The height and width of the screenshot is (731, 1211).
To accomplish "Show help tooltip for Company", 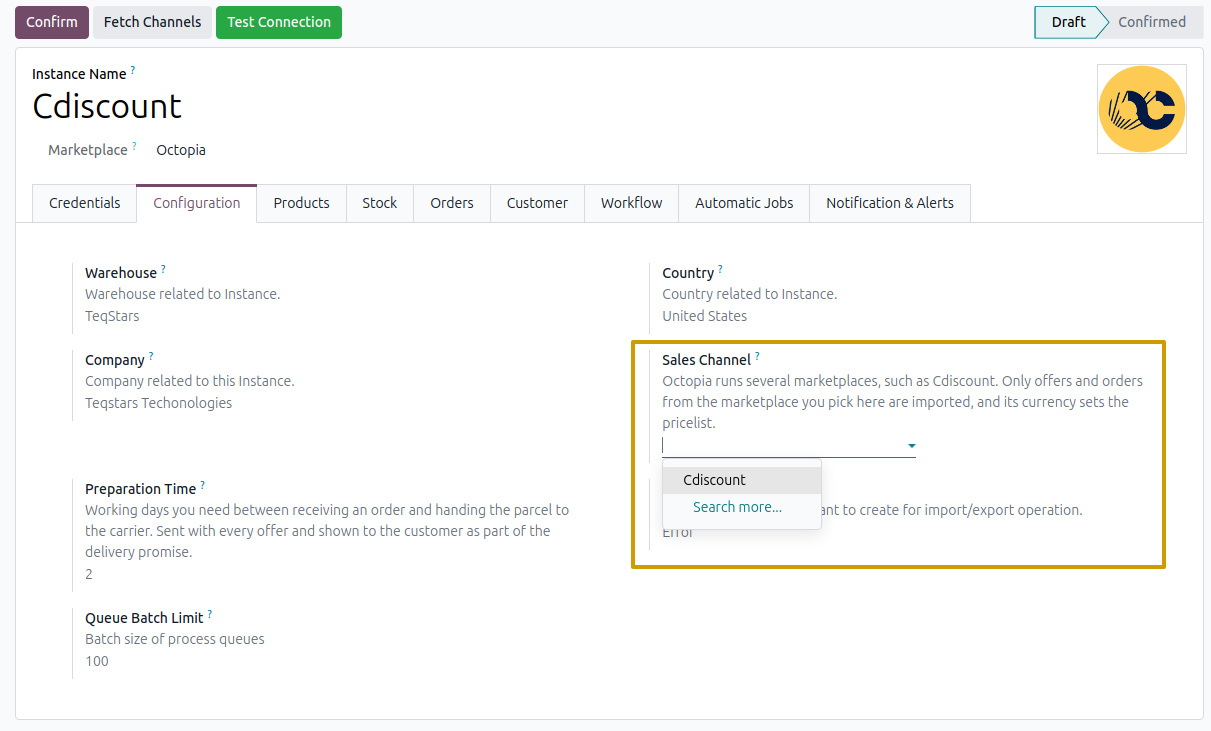I will (x=151, y=356).
